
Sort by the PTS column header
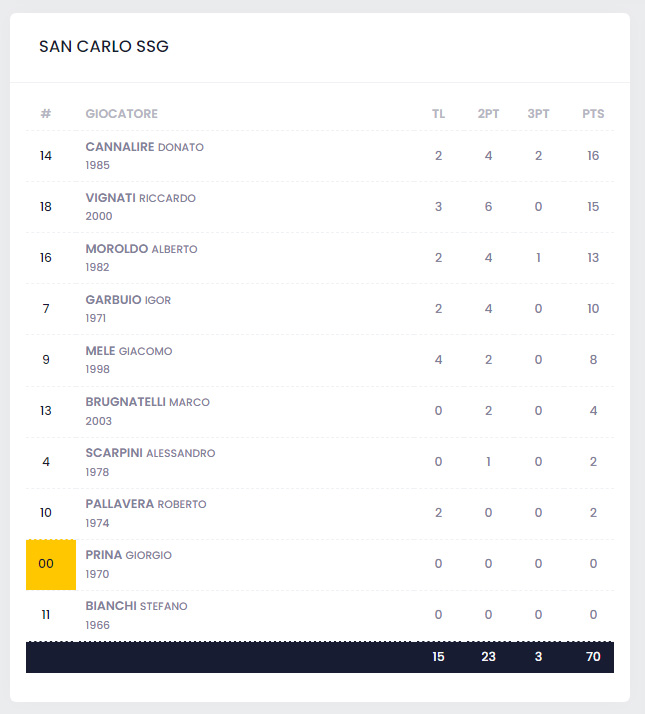(x=593, y=114)
